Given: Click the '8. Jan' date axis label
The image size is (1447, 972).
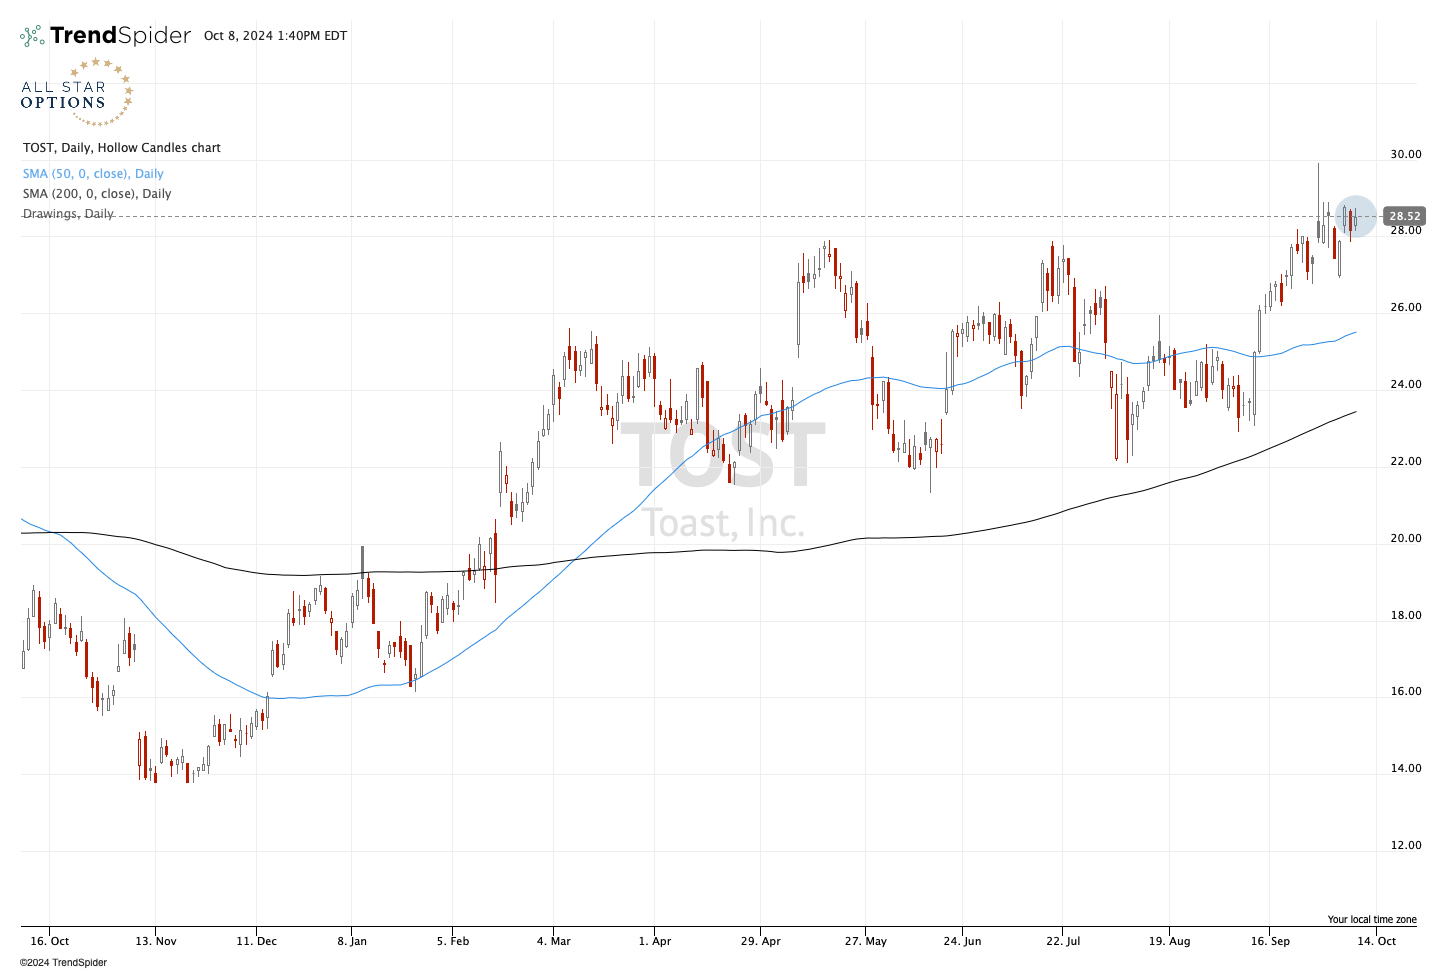Looking at the screenshot, I should (351, 941).
